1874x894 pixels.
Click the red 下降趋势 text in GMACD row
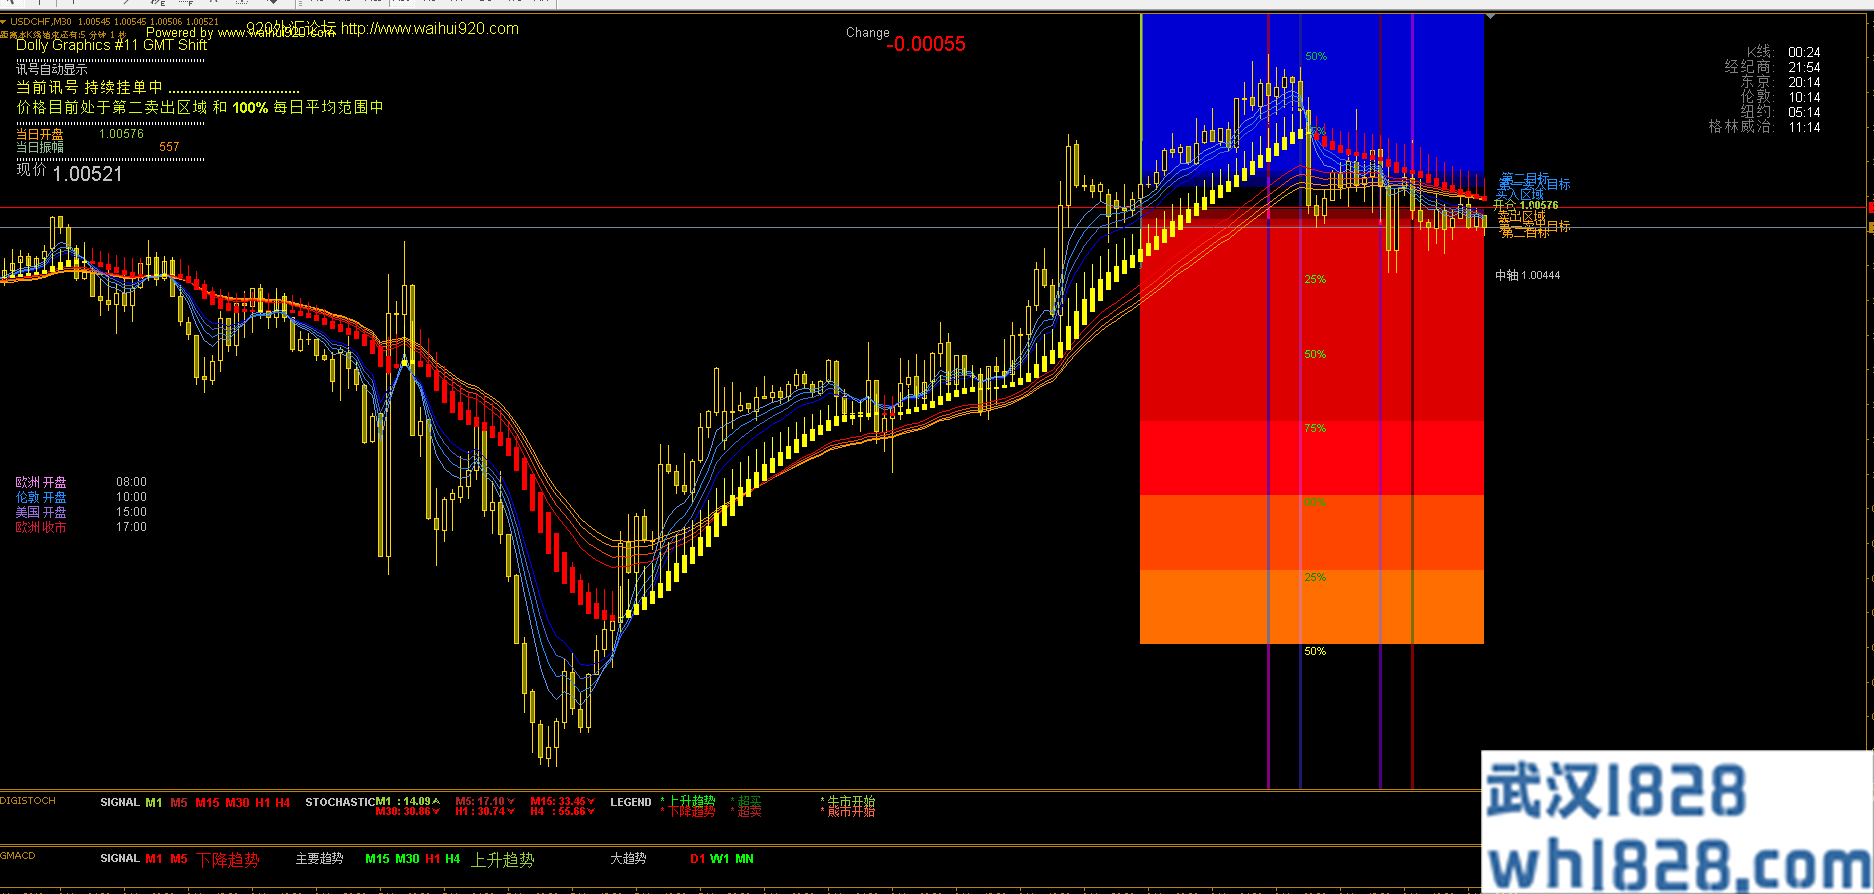tap(227, 860)
